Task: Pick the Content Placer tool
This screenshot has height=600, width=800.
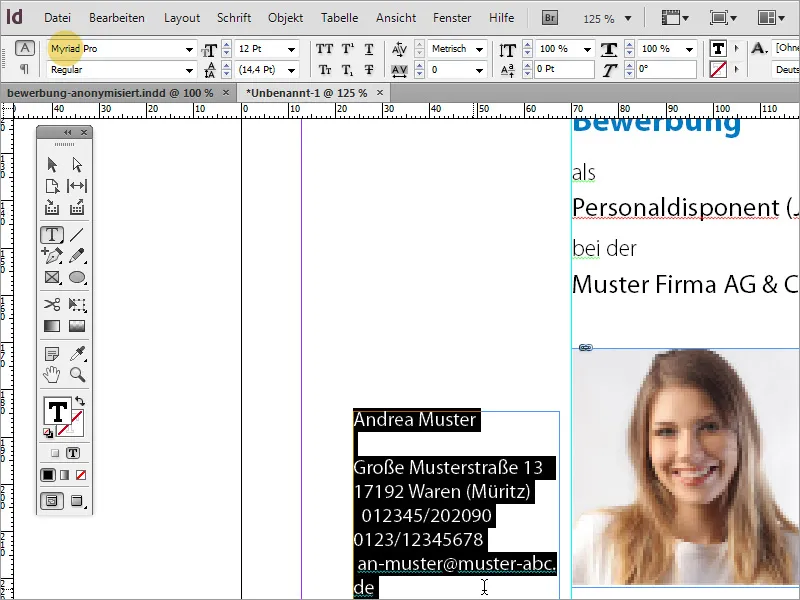Action: pyautogui.click(x=77, y=208)
